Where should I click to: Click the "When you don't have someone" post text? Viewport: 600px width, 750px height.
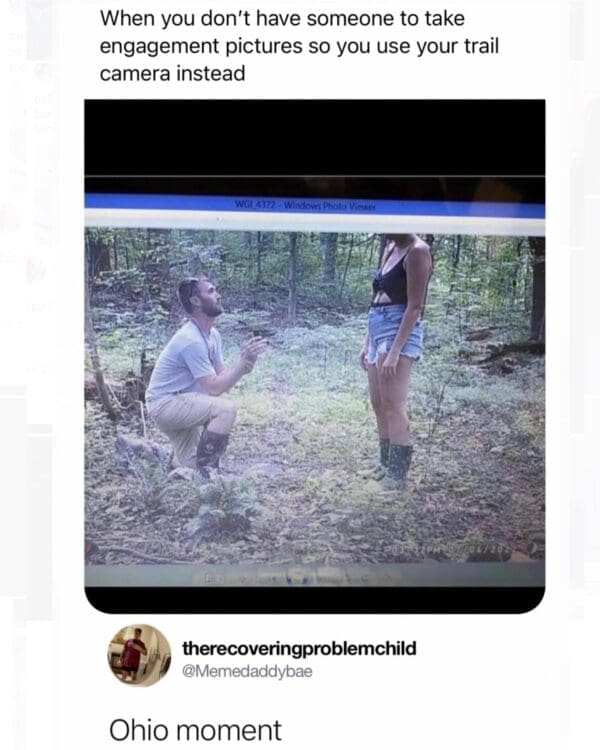pyautogui.click(x=300, y=46)
